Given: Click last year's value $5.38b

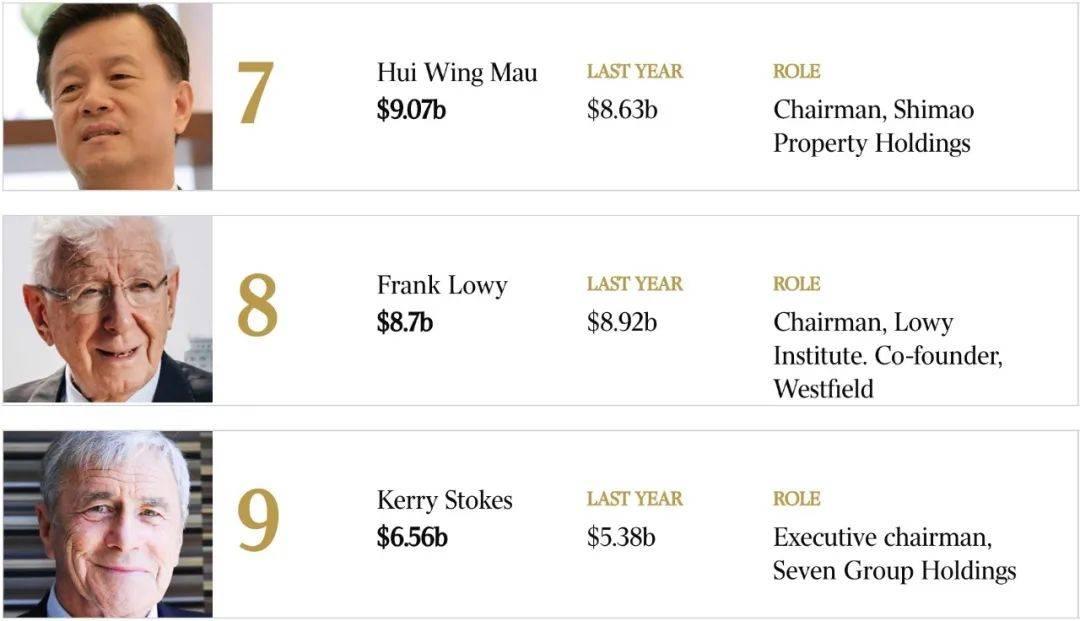Looking at the screenshot, I should [621, 537].
